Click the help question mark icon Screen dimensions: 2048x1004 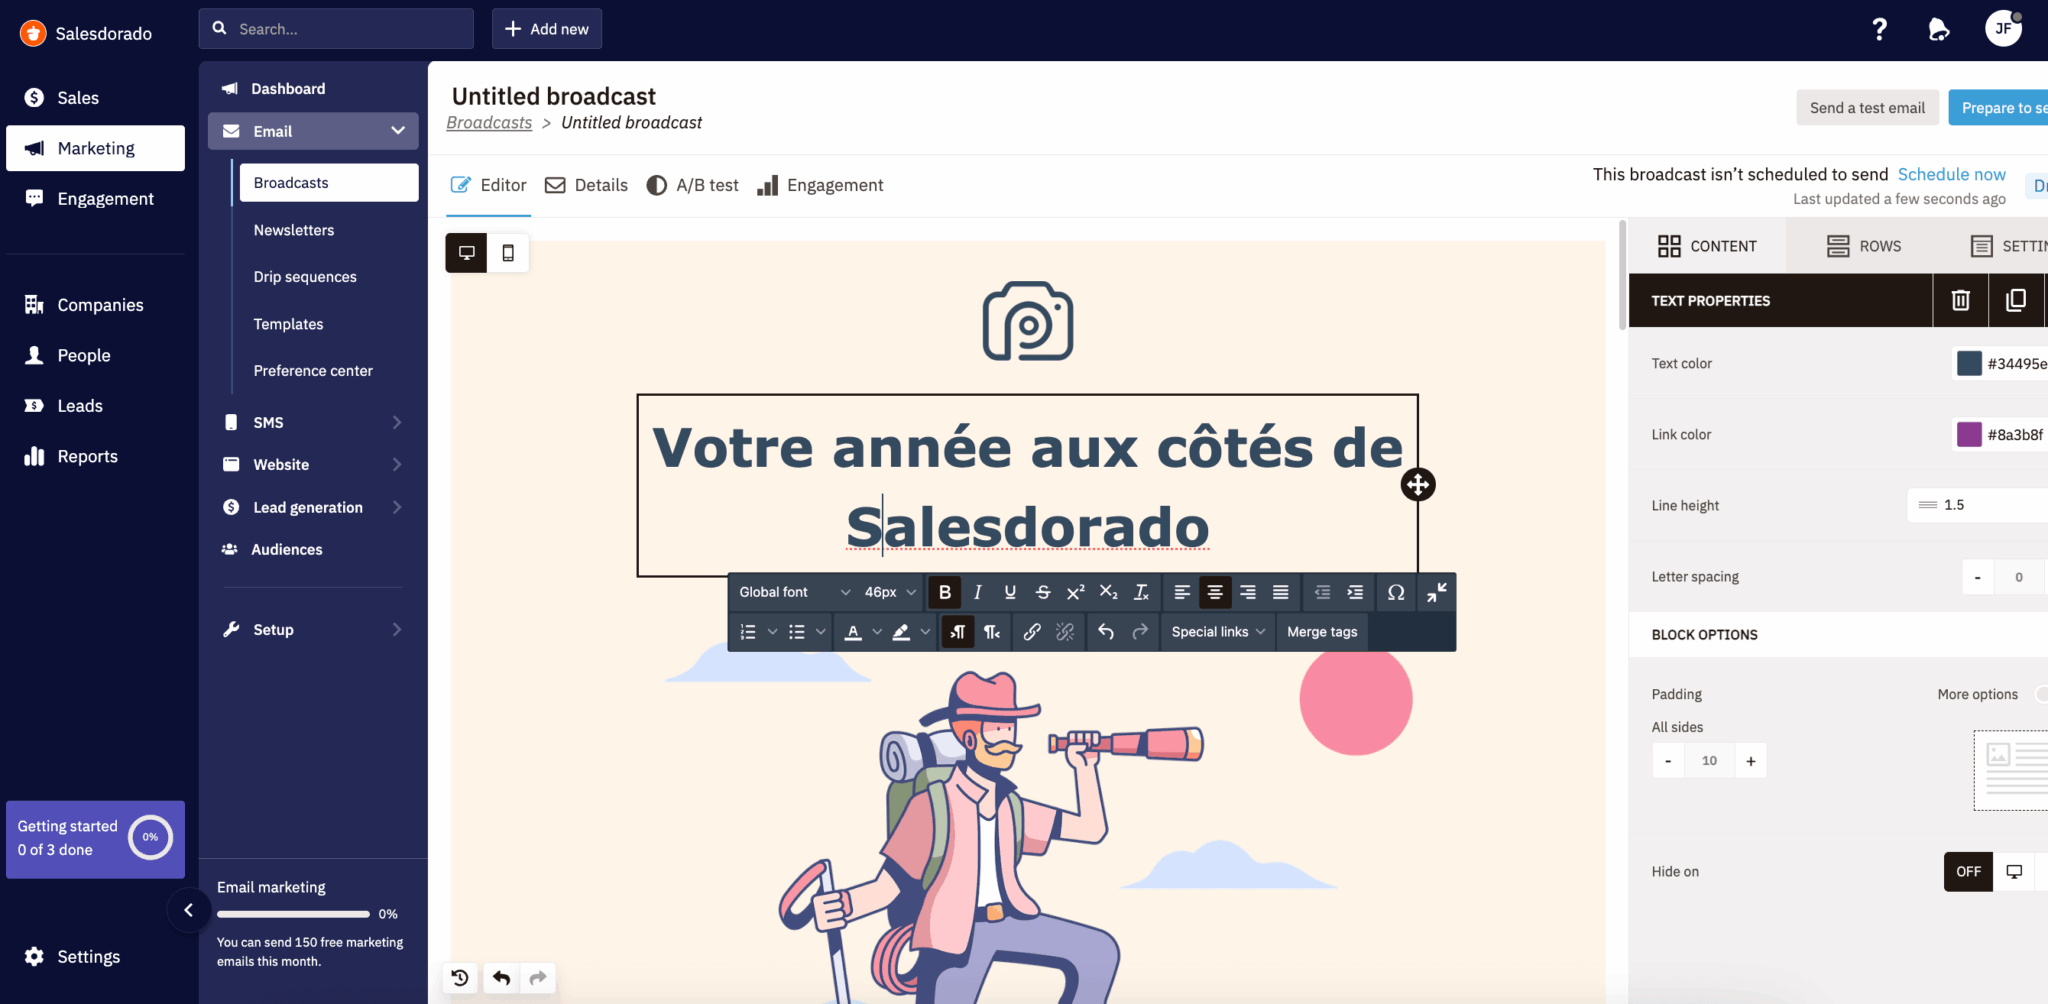(x=1879, y=29)
